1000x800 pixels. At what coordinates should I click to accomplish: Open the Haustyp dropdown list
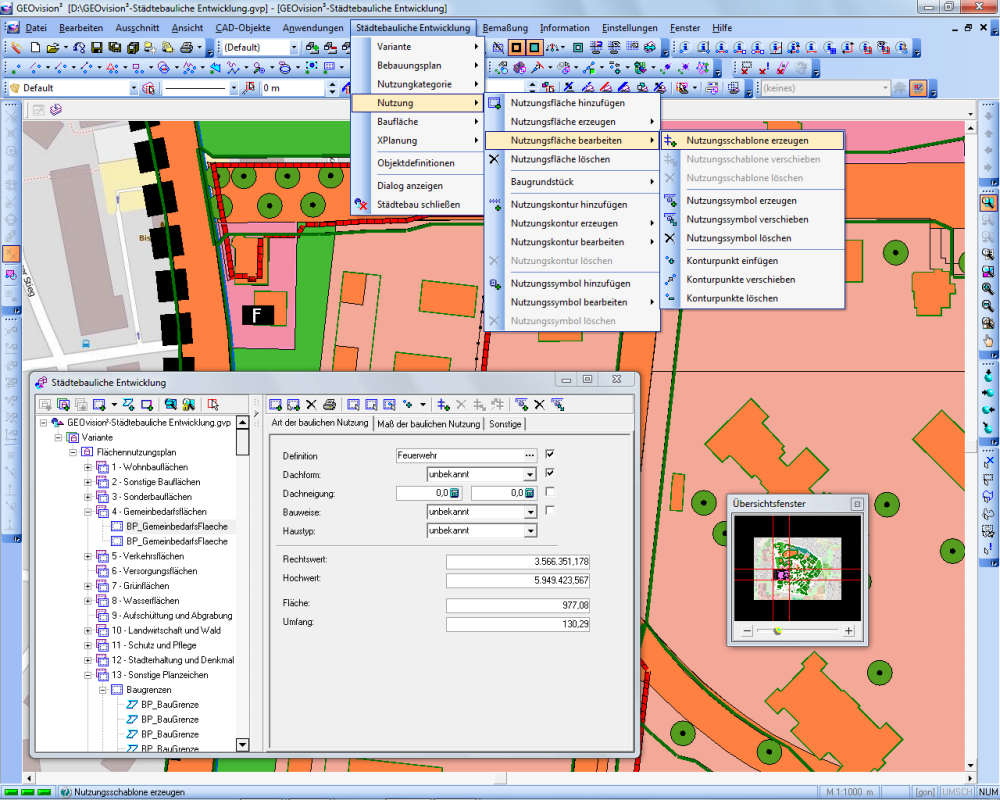pyautogui.click(x=530, y=531)
